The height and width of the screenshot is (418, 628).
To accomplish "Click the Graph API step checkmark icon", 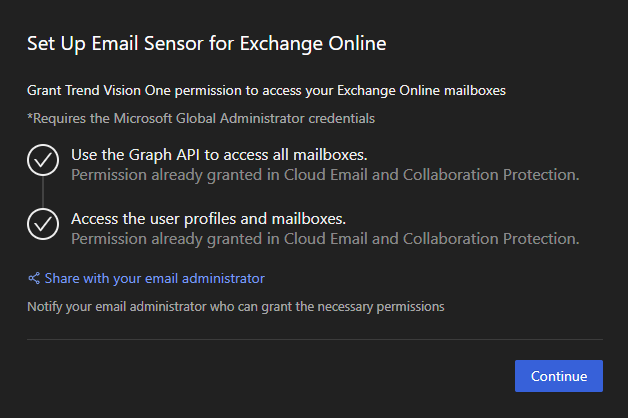I will 43,161.
